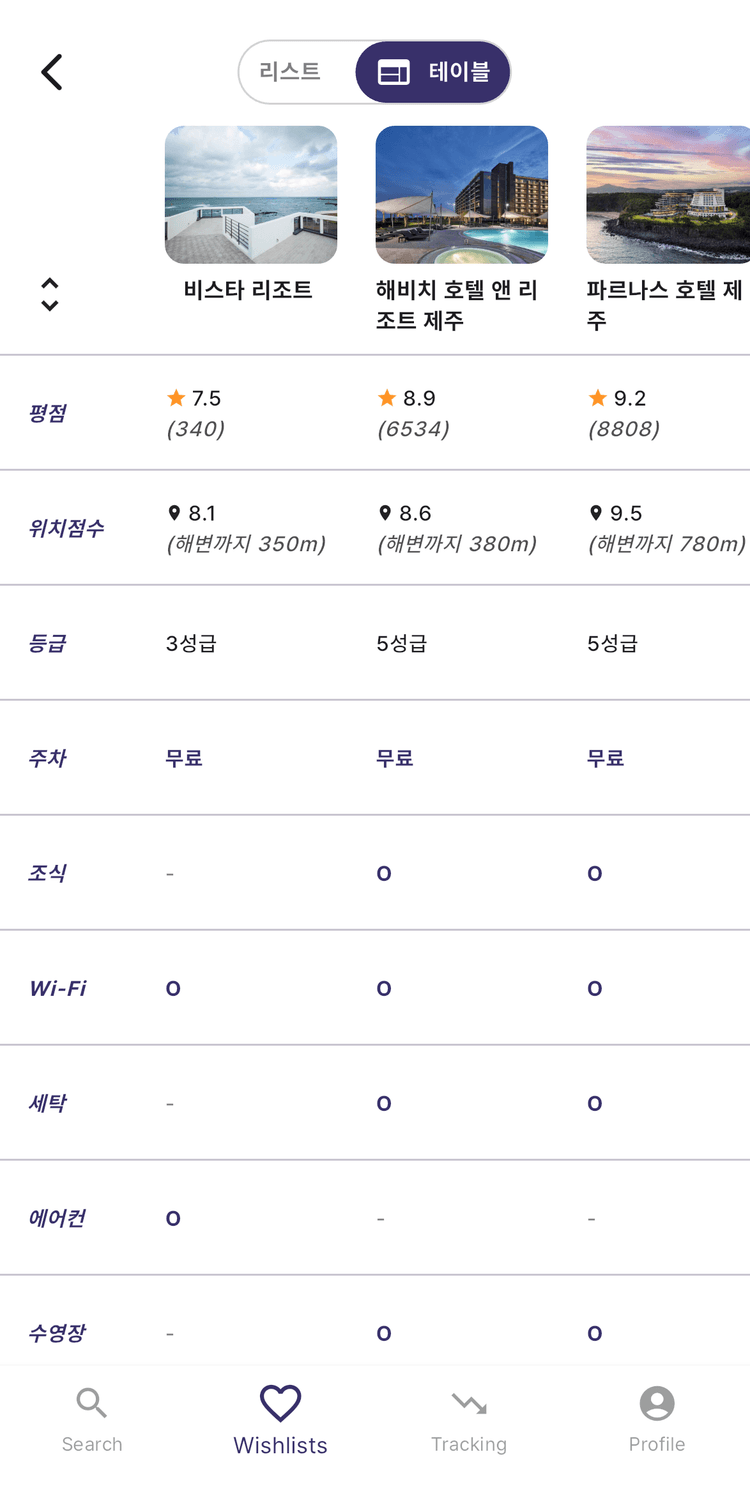Open the Tracking graph icon
Viewport: 750px width, 1503px height.
coord(468,1403)
